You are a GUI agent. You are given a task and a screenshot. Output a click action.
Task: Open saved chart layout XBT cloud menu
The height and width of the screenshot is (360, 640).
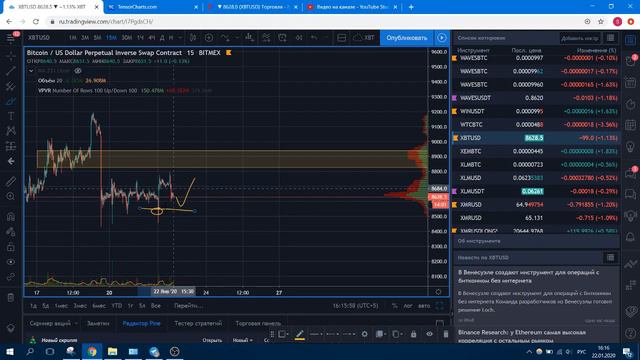(363, 38)
